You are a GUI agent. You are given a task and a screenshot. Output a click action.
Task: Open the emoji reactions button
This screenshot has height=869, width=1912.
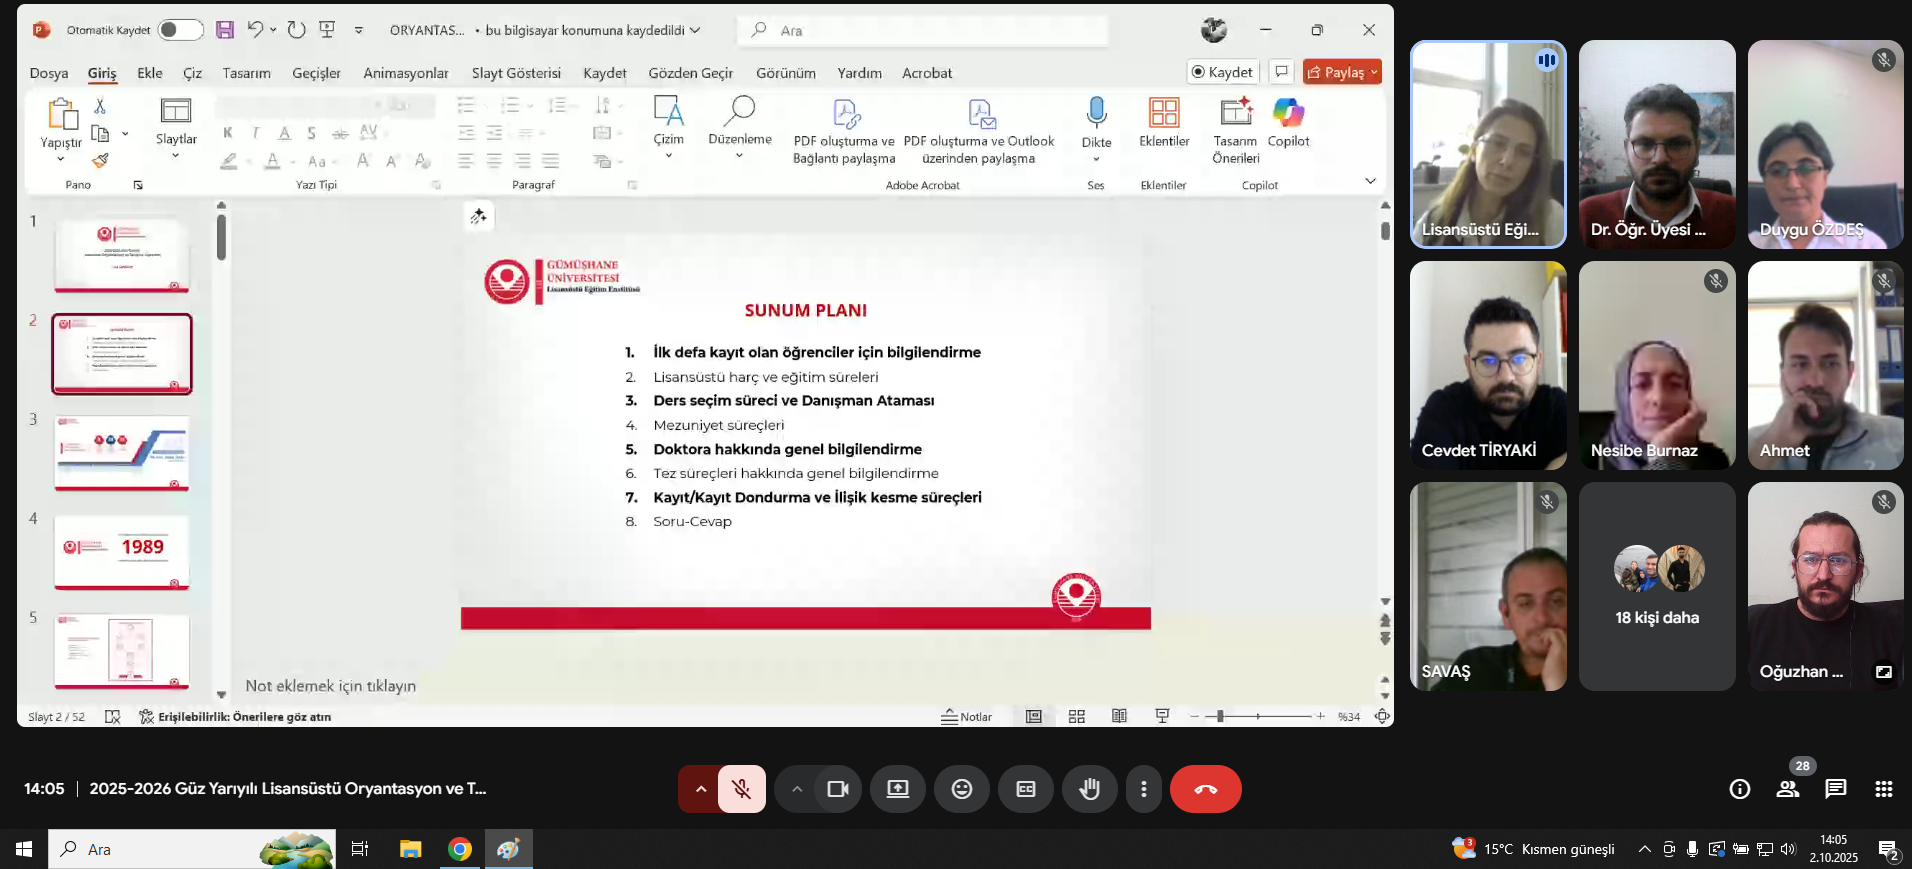coord(961,789)
